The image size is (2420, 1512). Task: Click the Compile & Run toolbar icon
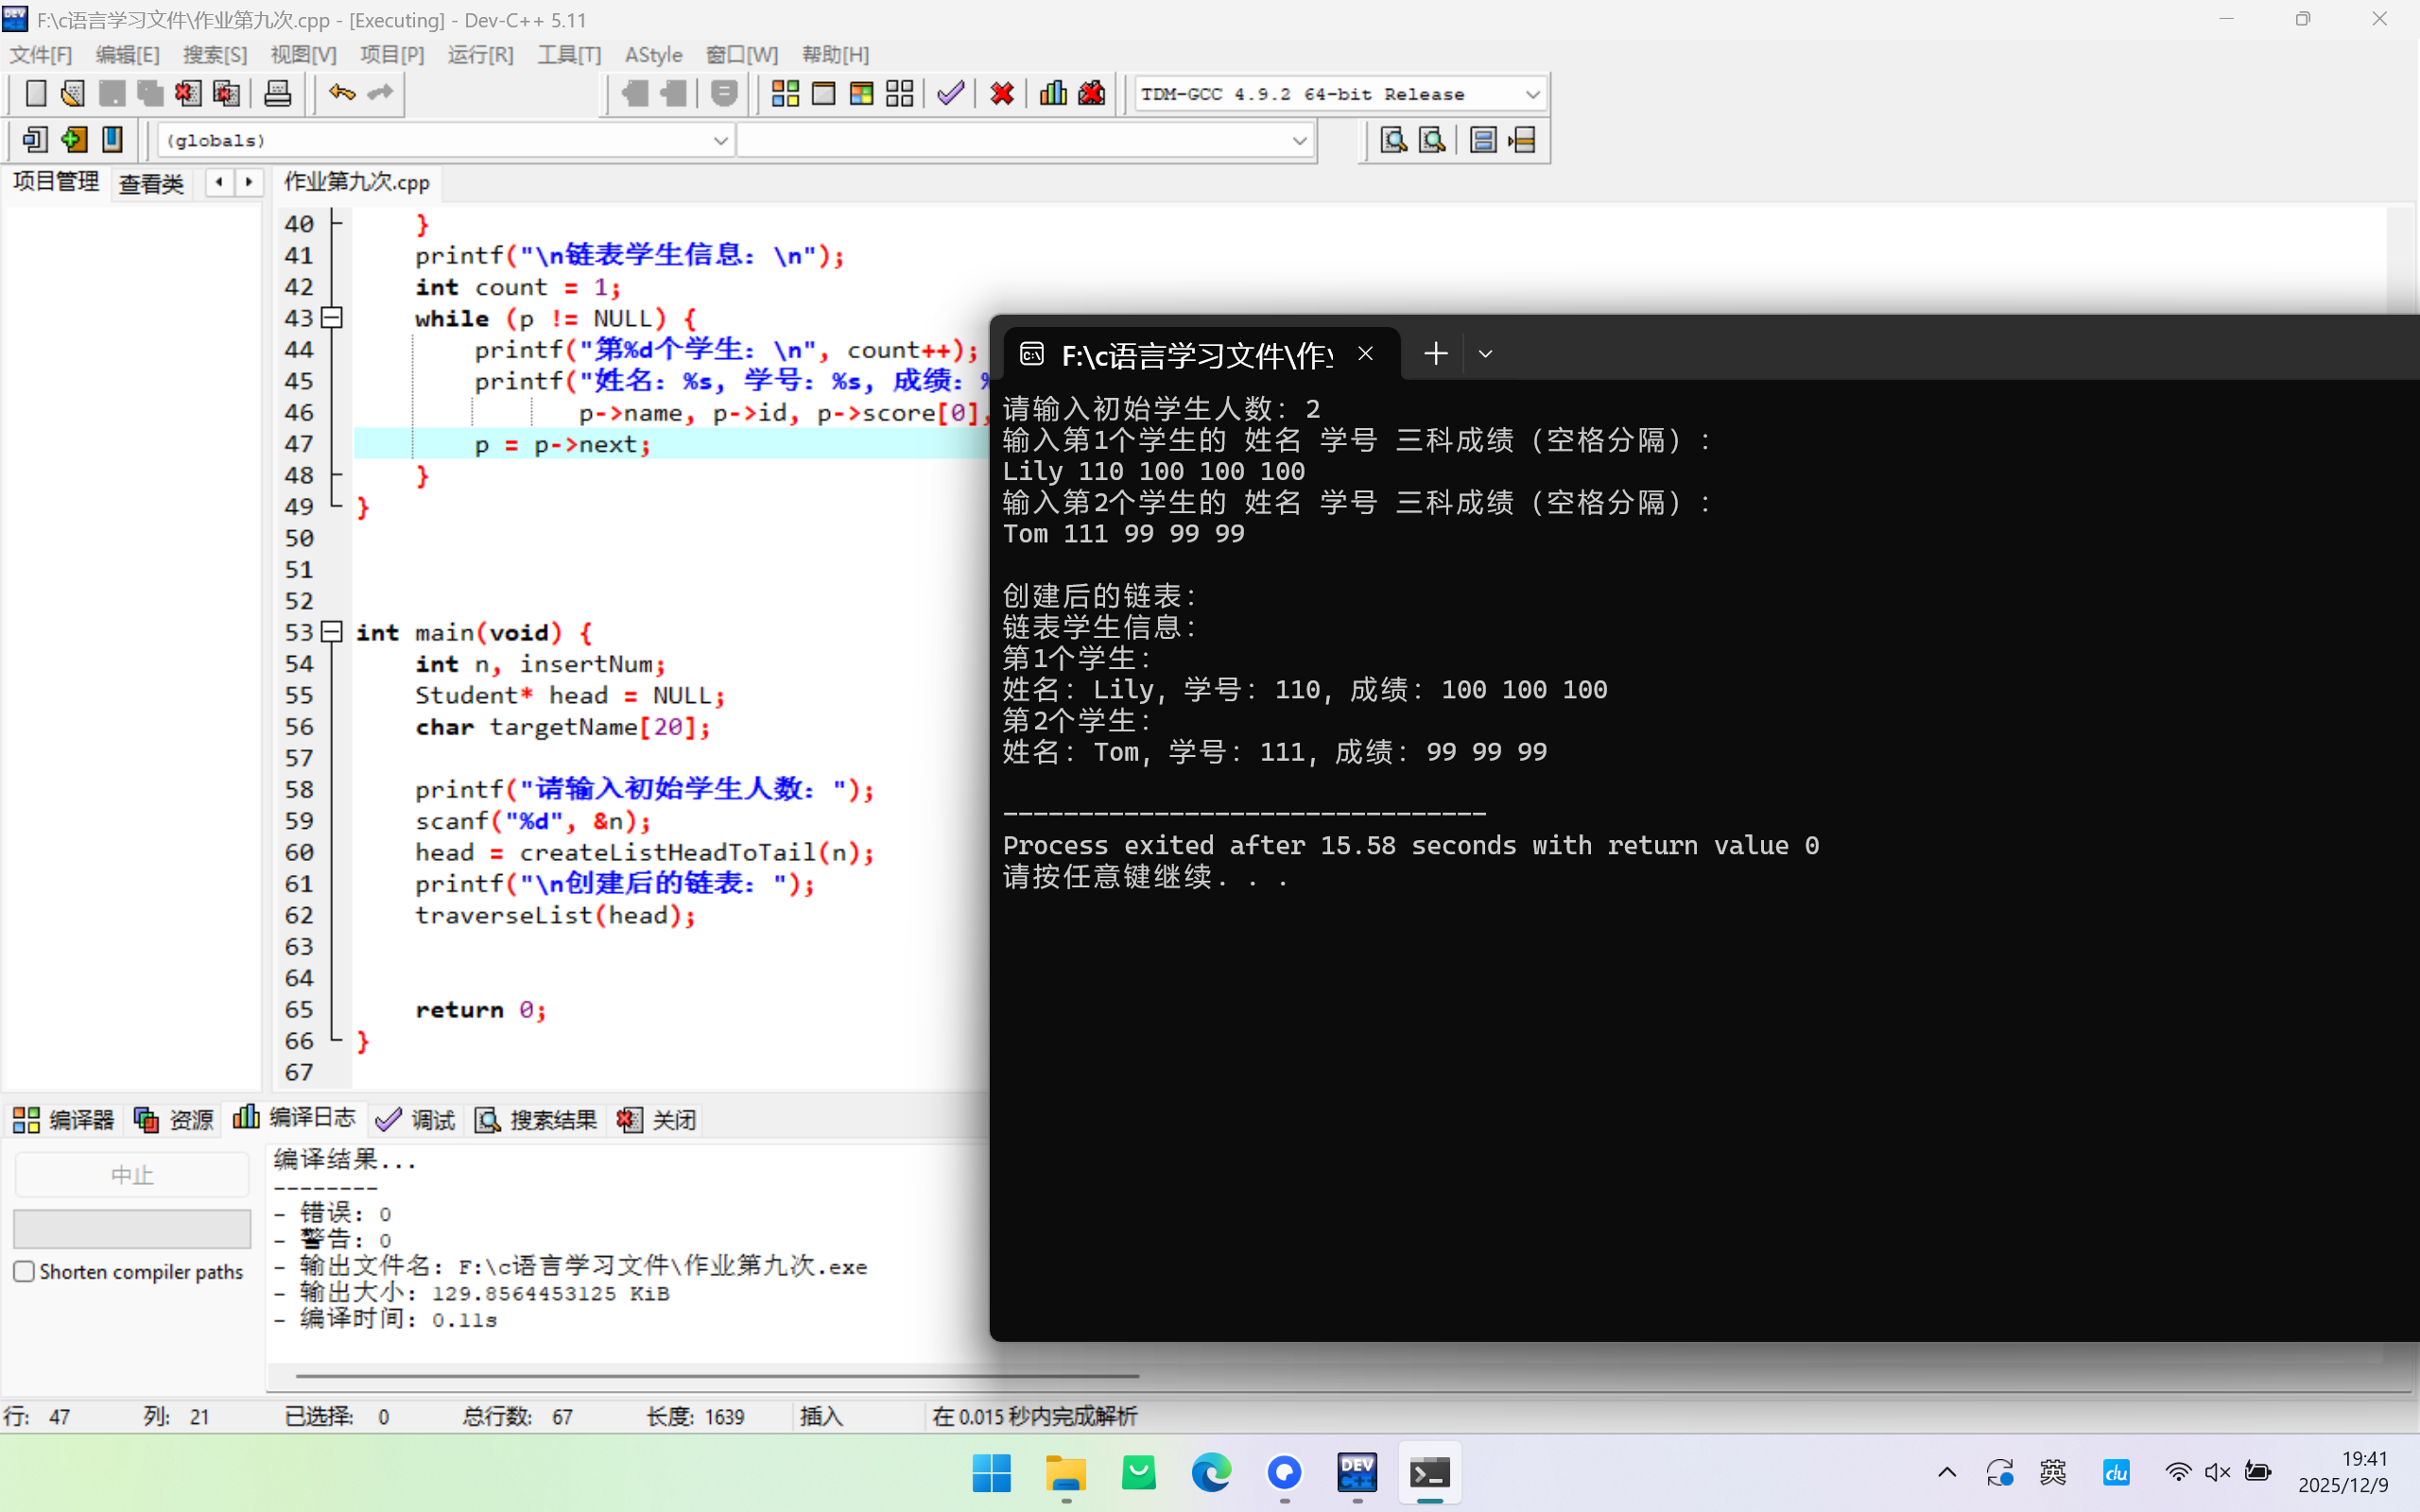(861, 94)
